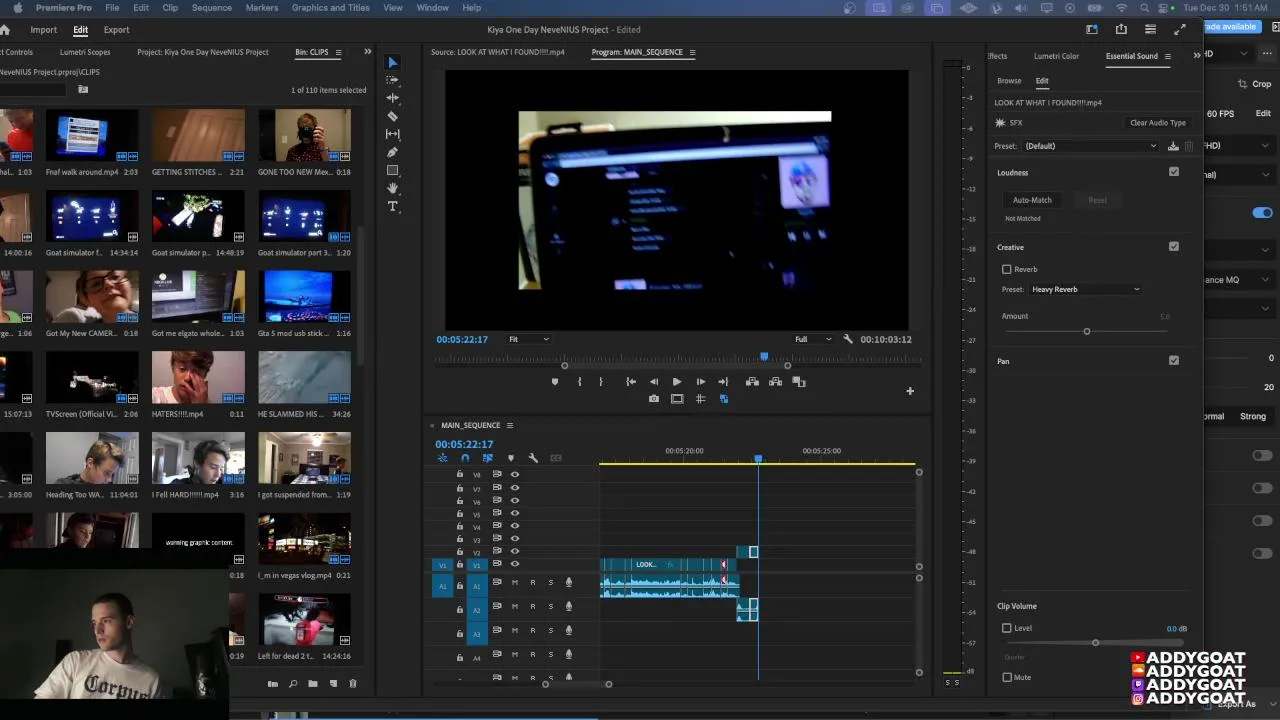Click the Clear Audio Type button
The image size is (1280, 720).
(1158, 123)
